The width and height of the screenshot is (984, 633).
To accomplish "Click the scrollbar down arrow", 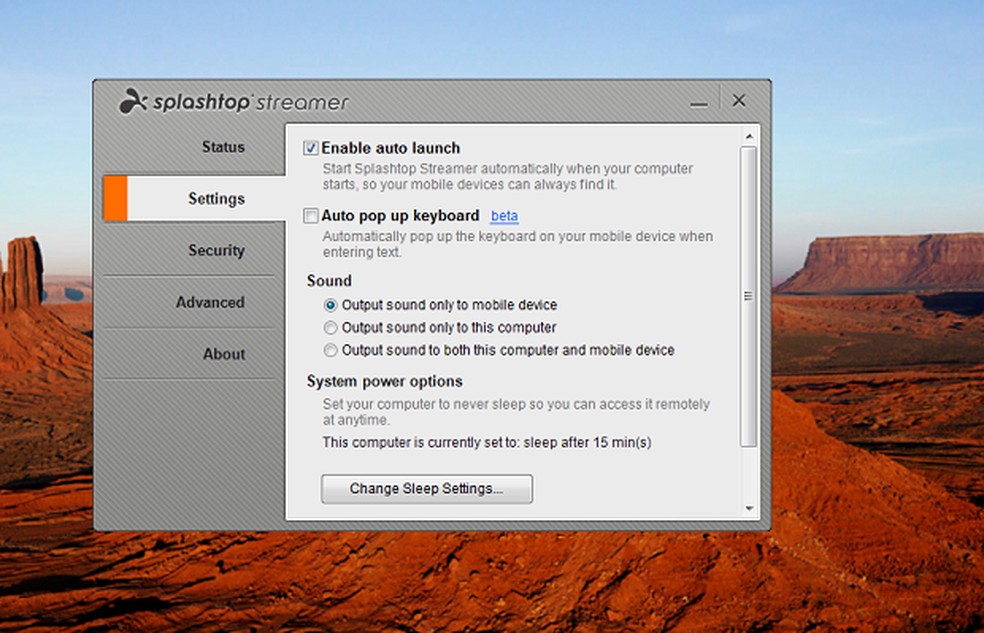I will [749, 508].
